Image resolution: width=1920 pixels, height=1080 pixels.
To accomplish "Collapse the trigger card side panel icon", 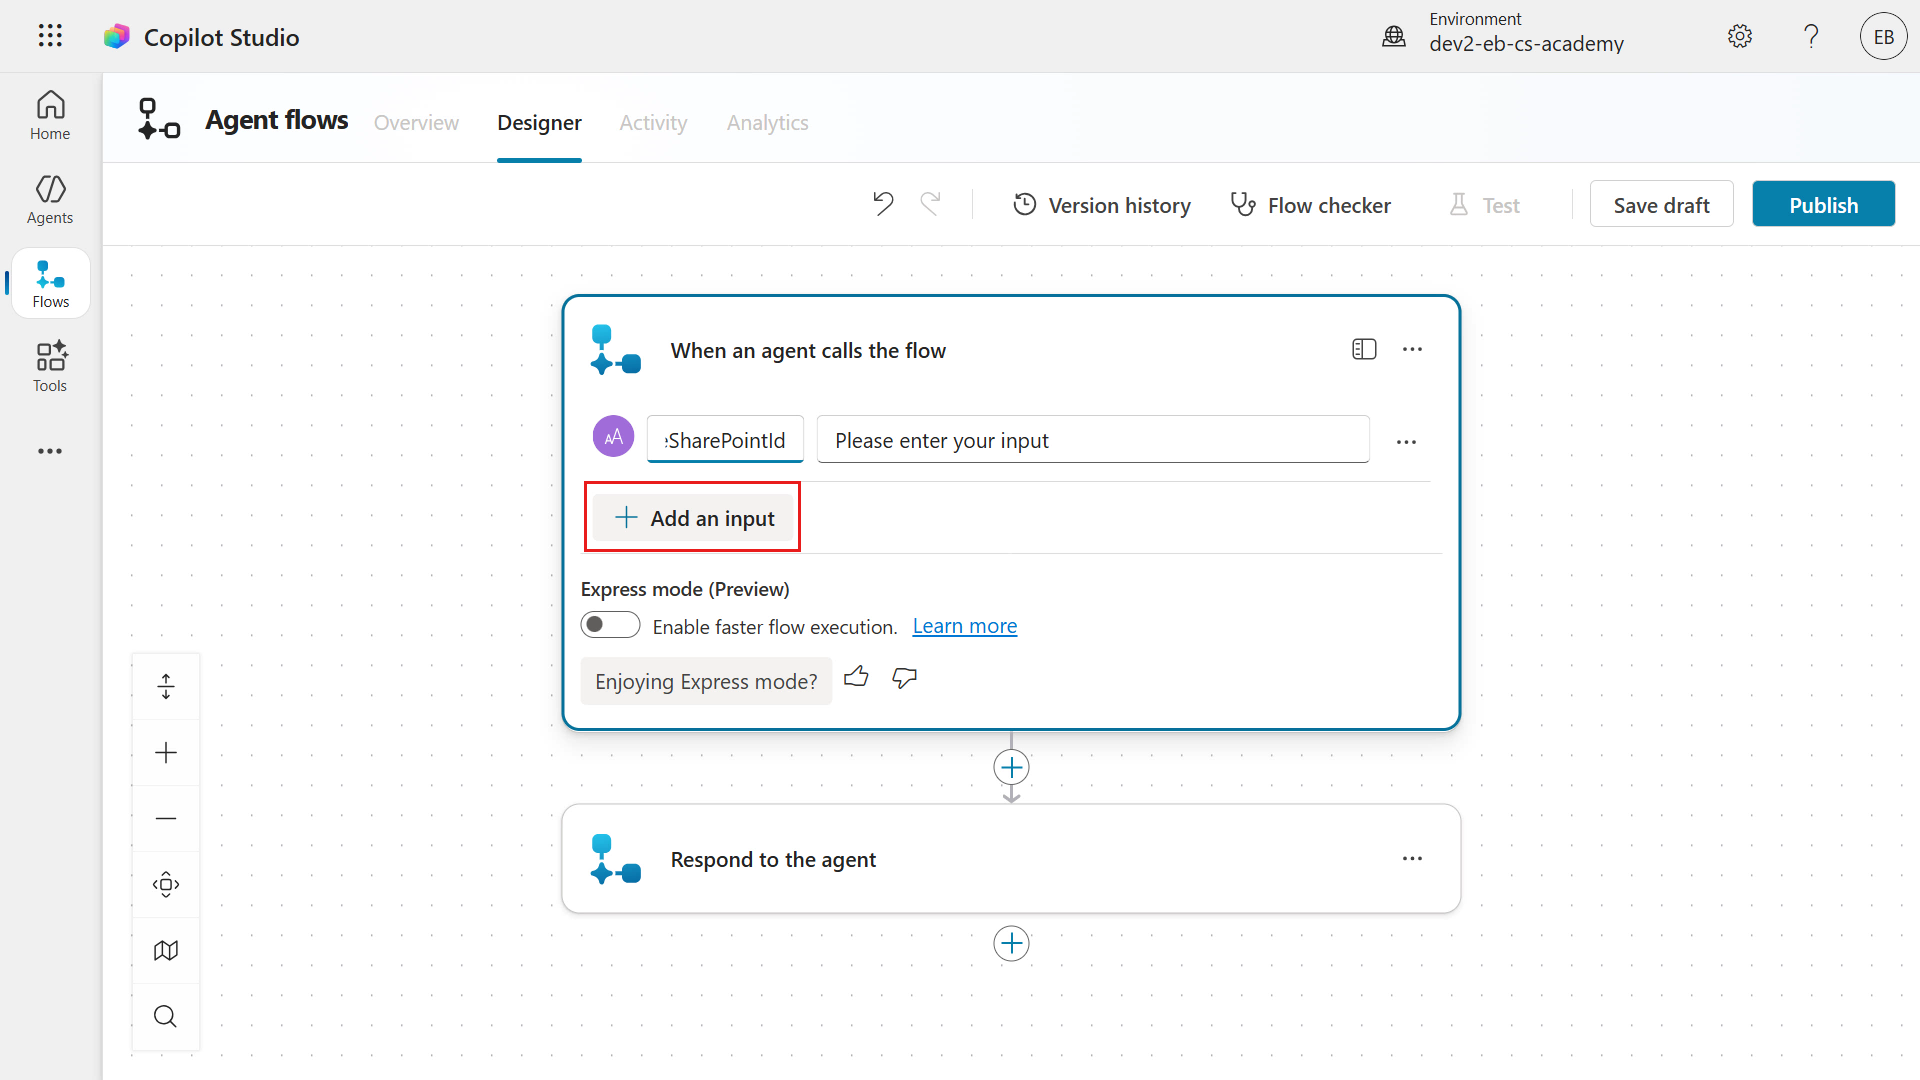I will 1364,349.
